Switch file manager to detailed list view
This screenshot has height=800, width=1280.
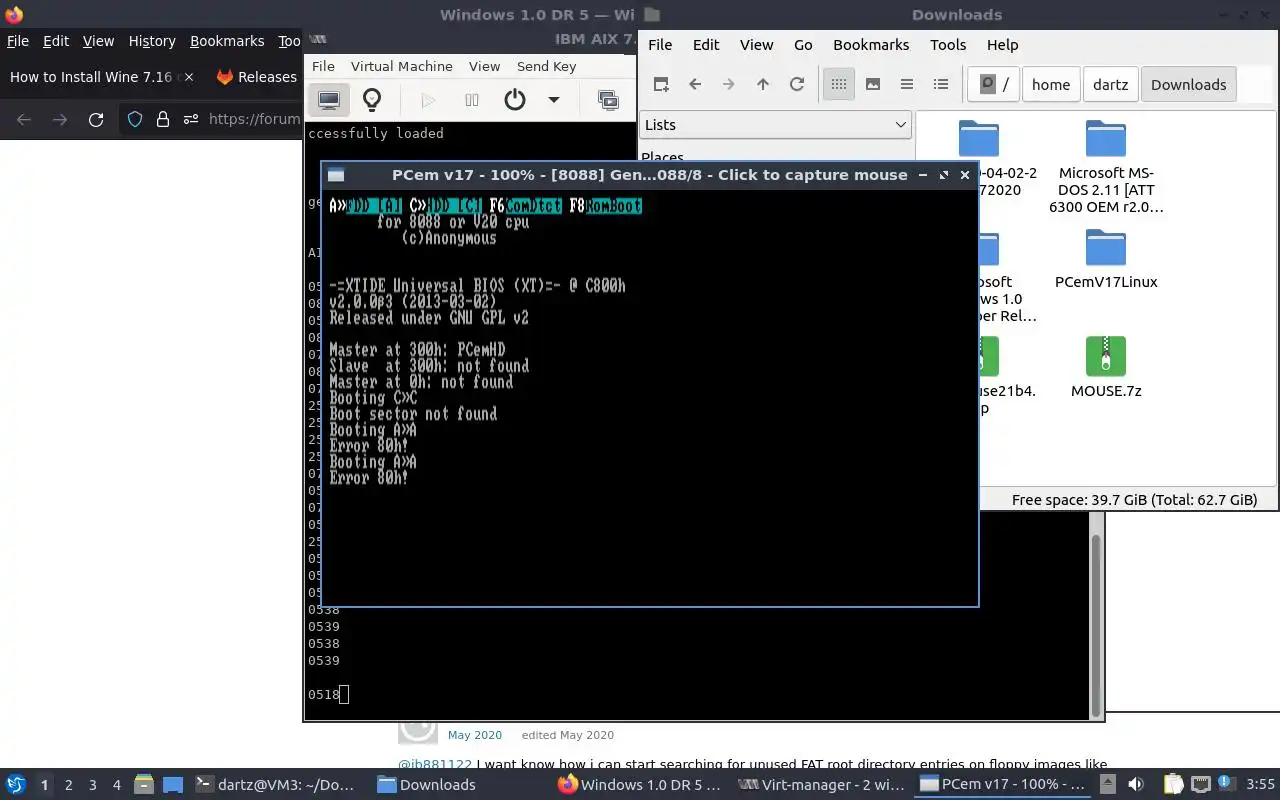[941, 84]
